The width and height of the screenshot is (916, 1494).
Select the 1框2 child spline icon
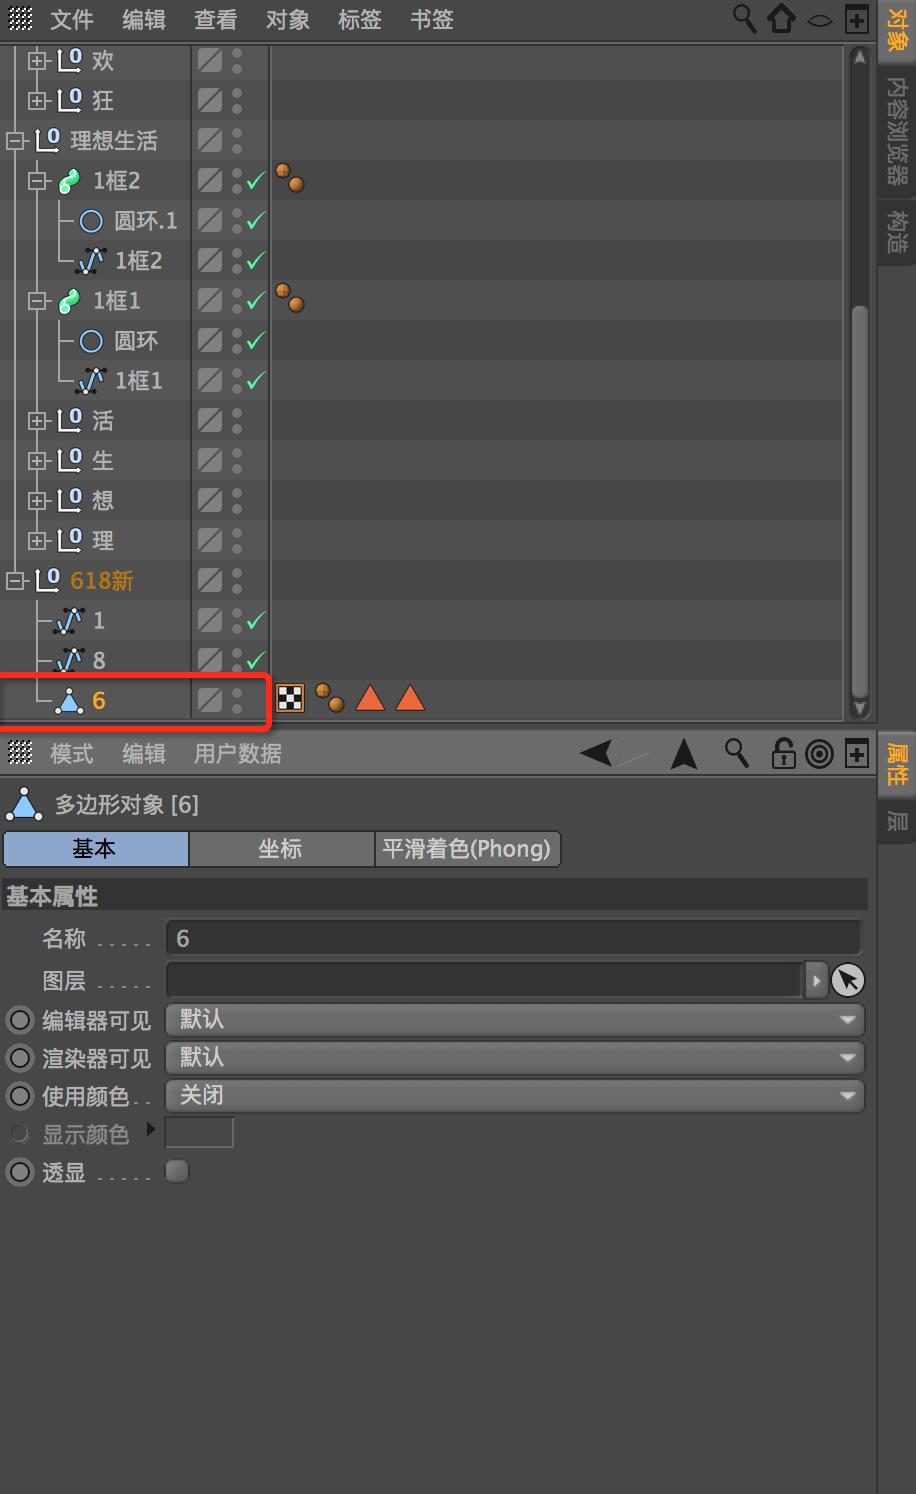point(91,261)
